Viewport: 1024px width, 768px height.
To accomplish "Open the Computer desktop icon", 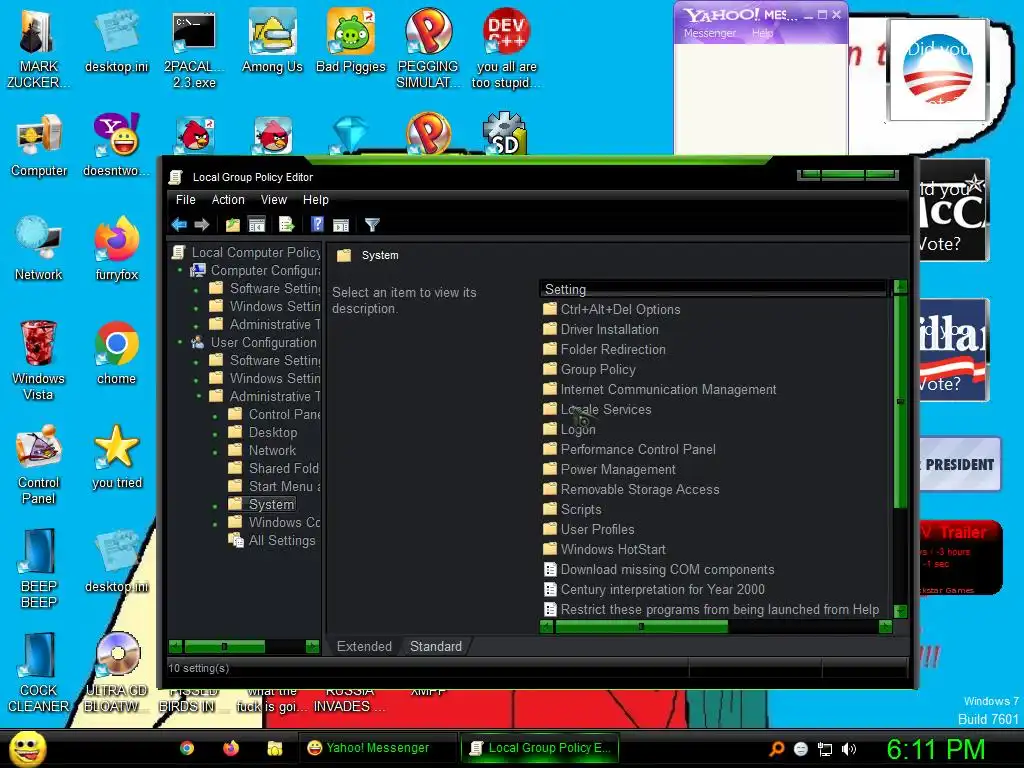I will point(39,146).
